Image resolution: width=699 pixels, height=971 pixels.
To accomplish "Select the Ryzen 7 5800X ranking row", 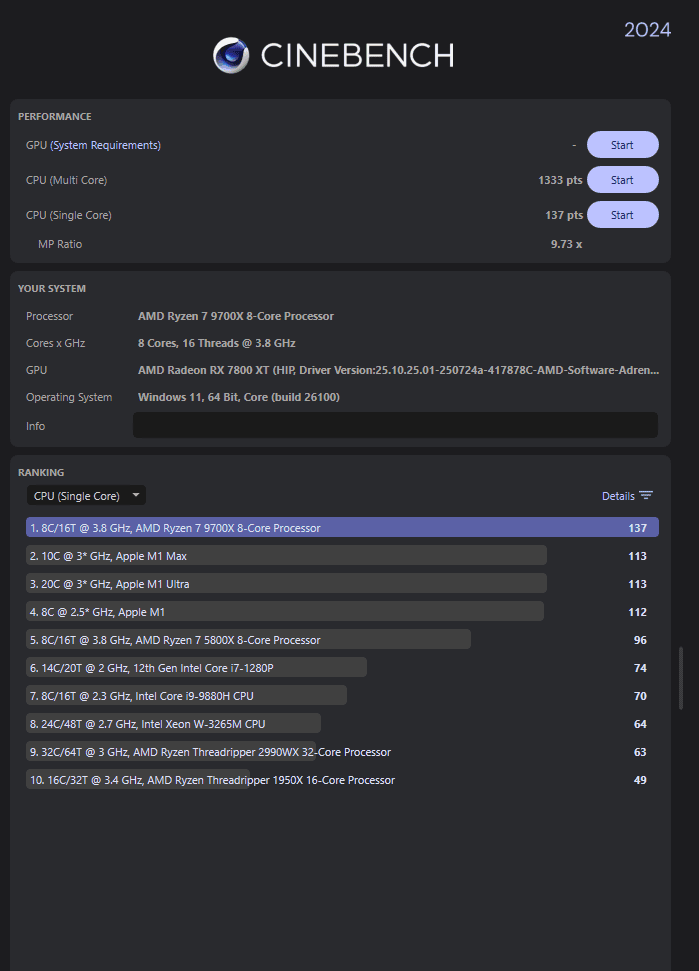I will (x=342, y=640).
